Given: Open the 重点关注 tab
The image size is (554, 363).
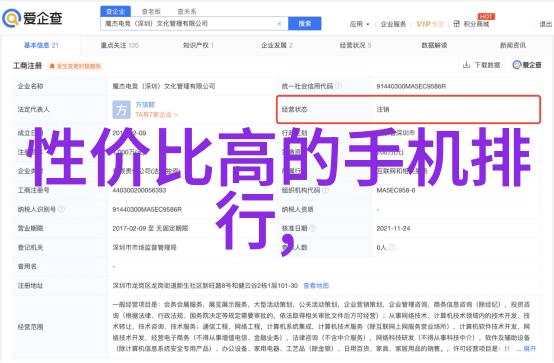Looking at the screenshot, I should [x=120, y=45].
